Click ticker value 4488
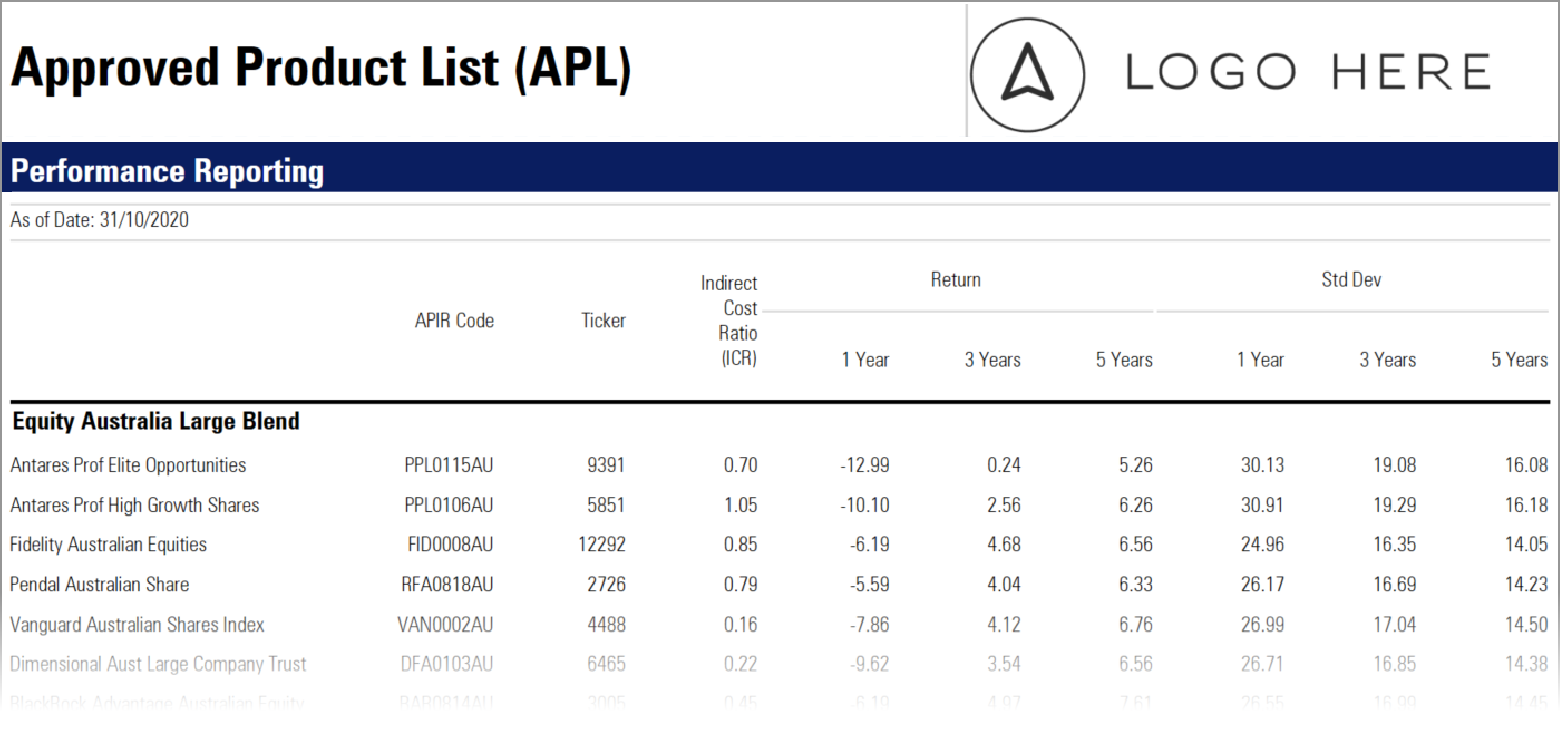 click(x=606, y=625)
